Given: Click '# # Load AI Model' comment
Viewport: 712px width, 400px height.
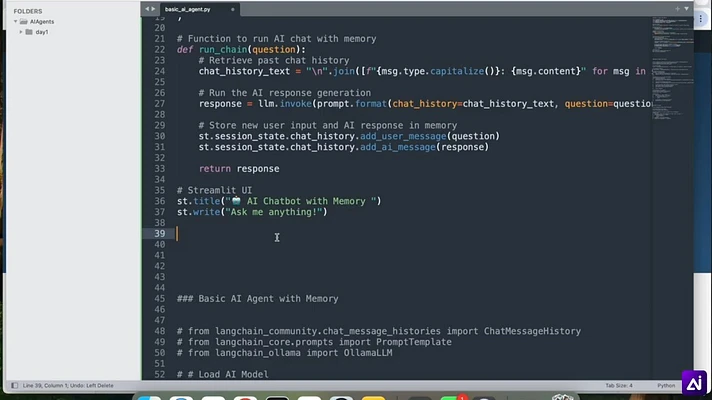Looking at the screenshot, I should coord(222,375).
